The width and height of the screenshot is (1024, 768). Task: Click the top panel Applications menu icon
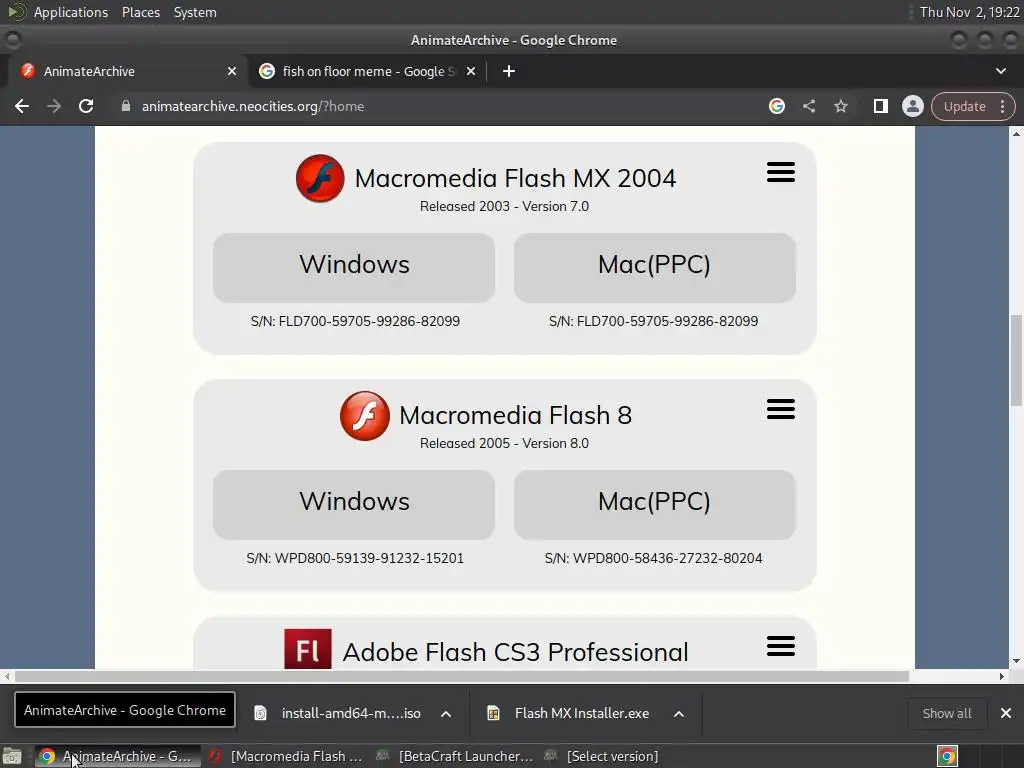pyautogui.click(x=16, y=12)
